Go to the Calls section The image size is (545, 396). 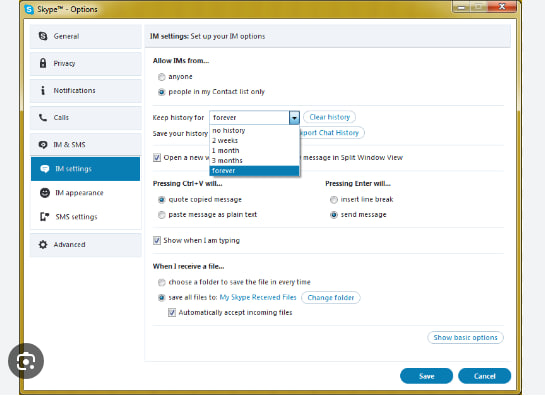pos(86,118)
